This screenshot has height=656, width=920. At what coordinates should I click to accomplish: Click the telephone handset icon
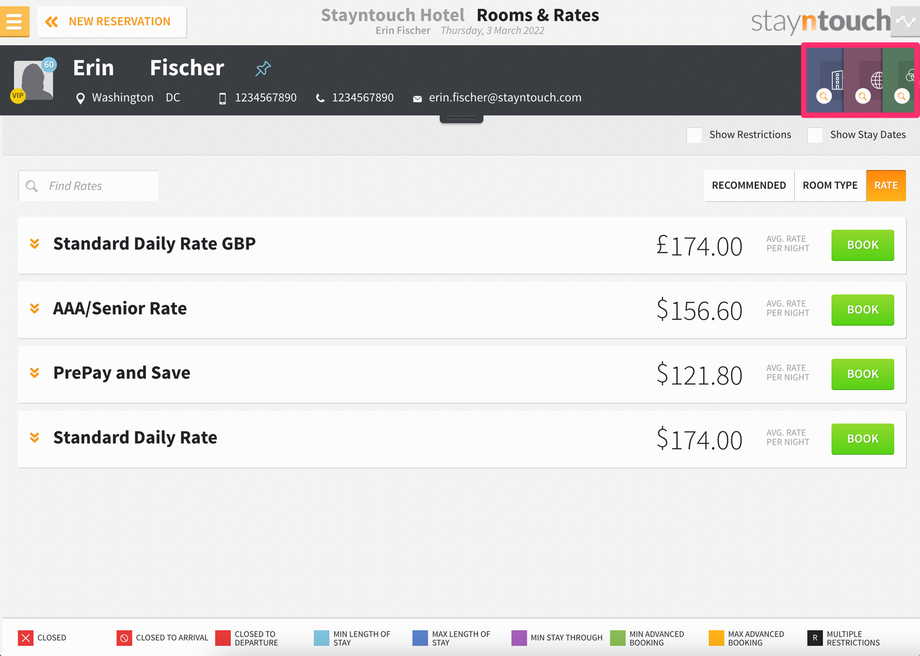tap(320, 99)
